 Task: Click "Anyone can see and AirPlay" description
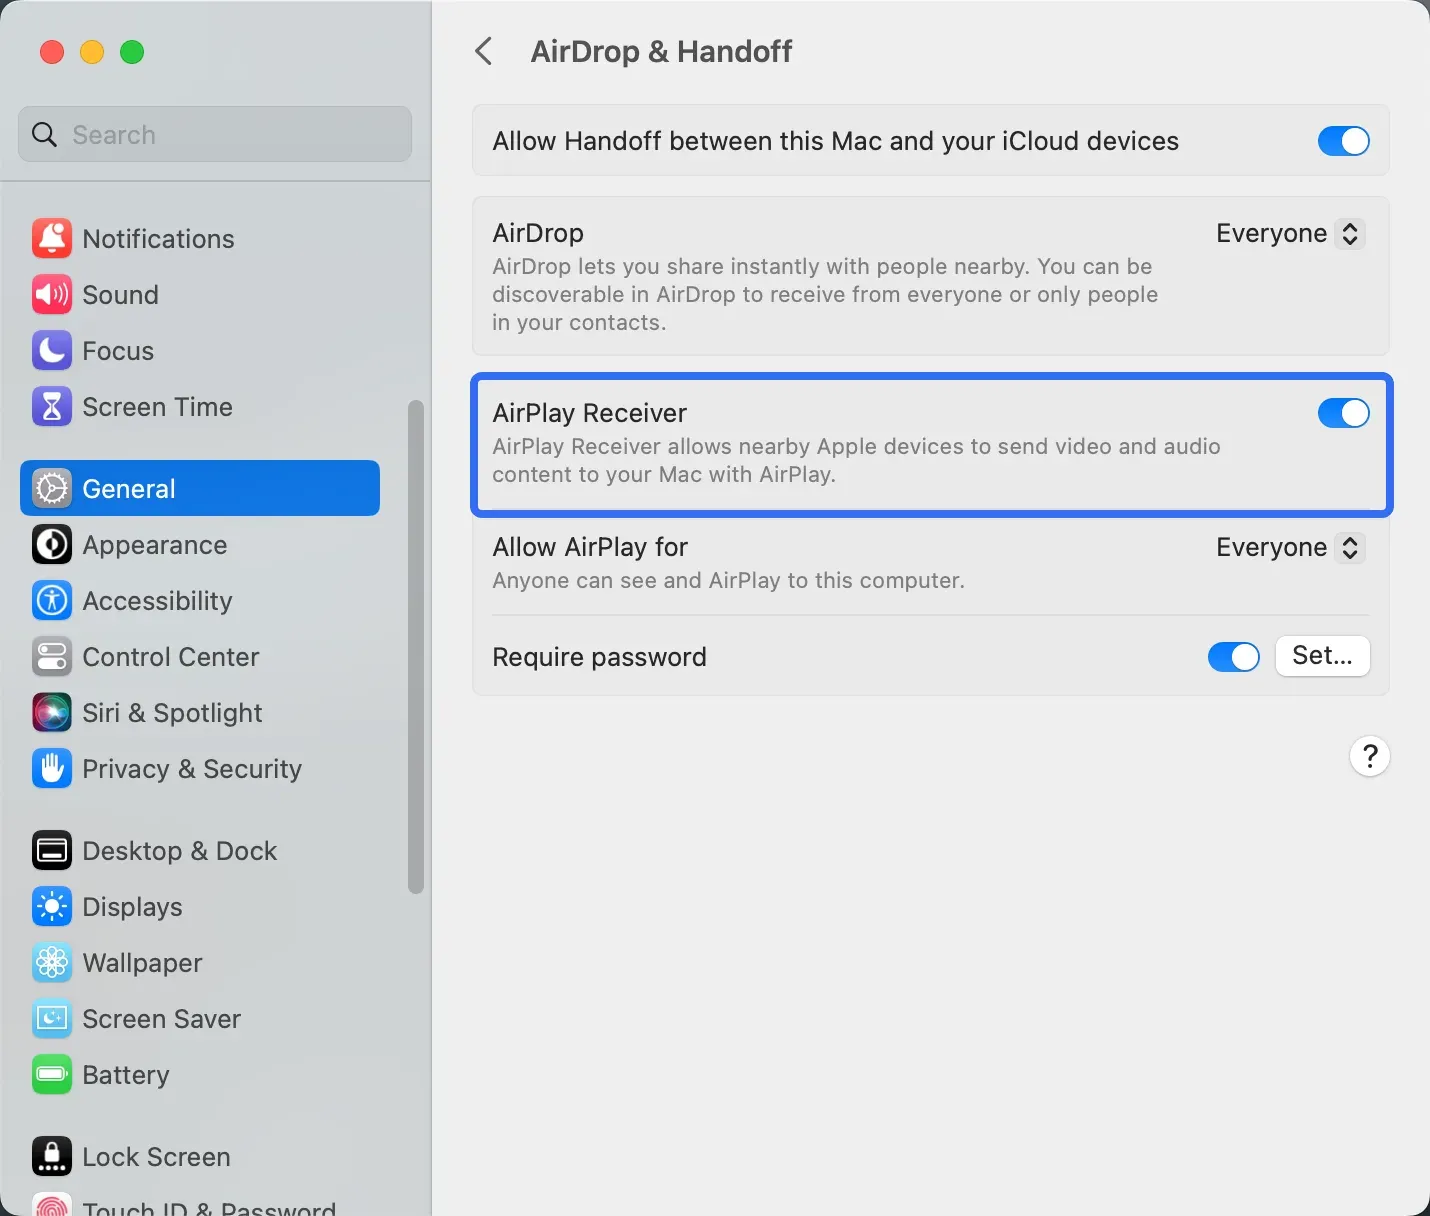[728, 580]
